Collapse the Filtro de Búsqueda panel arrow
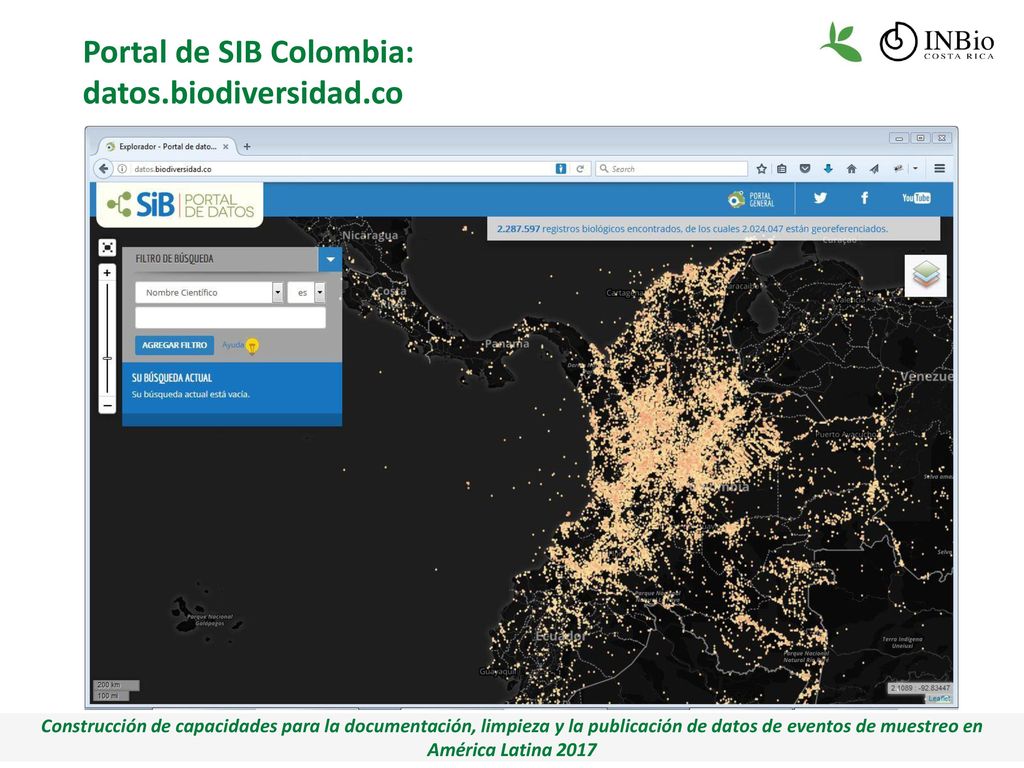This screenshot has width=1024, height=768. tap(330, 259)
